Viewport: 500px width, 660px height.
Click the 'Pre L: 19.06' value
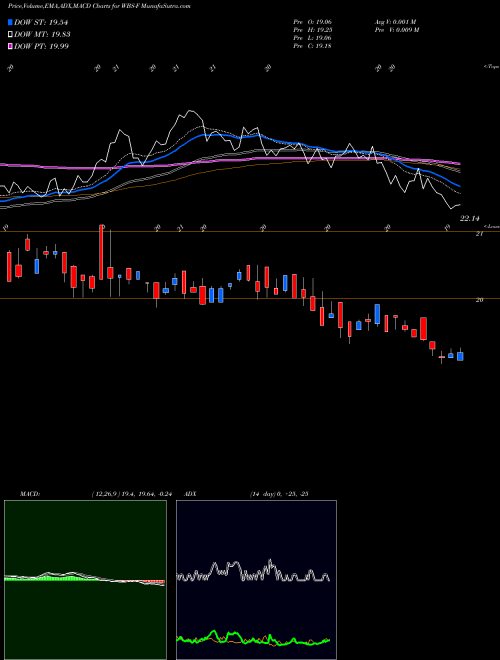pos(313,38)
